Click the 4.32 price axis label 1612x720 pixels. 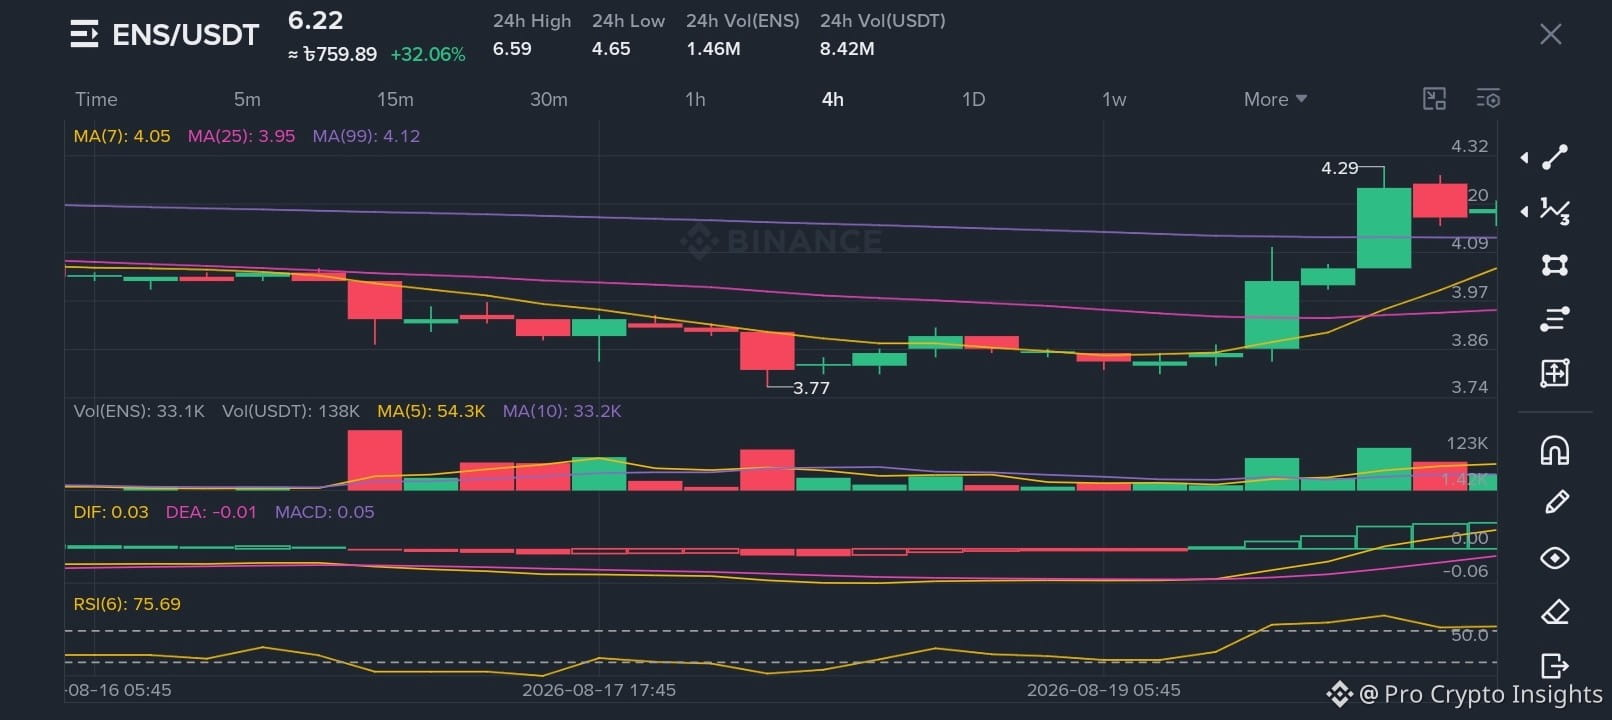(x=1470, y=146)
